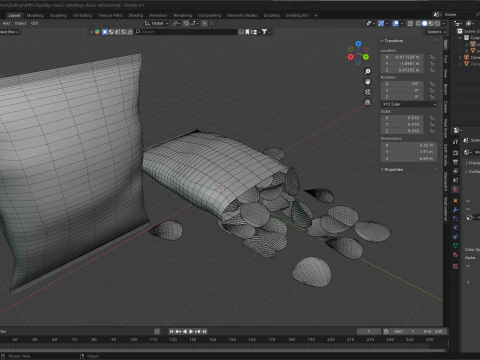Open the Particles properties tab
The image size is (480, 360).
(x=455, y=219)
